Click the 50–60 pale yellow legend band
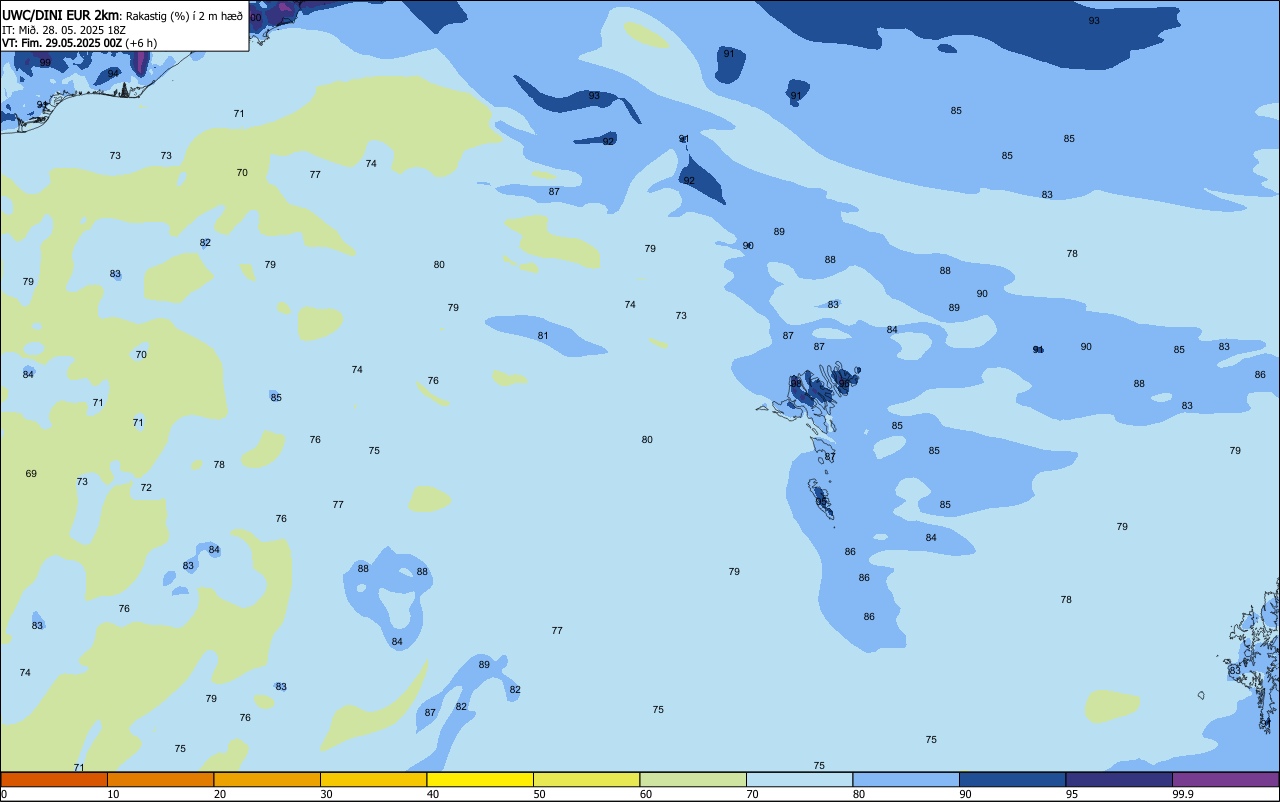Viewport: 1280px width, 802px height. 586,779
